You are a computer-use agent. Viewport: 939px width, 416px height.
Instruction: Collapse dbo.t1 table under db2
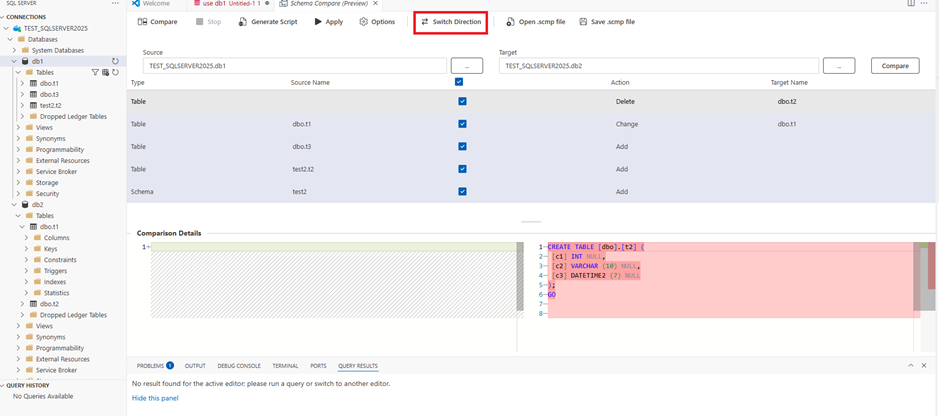coord(23,227)
